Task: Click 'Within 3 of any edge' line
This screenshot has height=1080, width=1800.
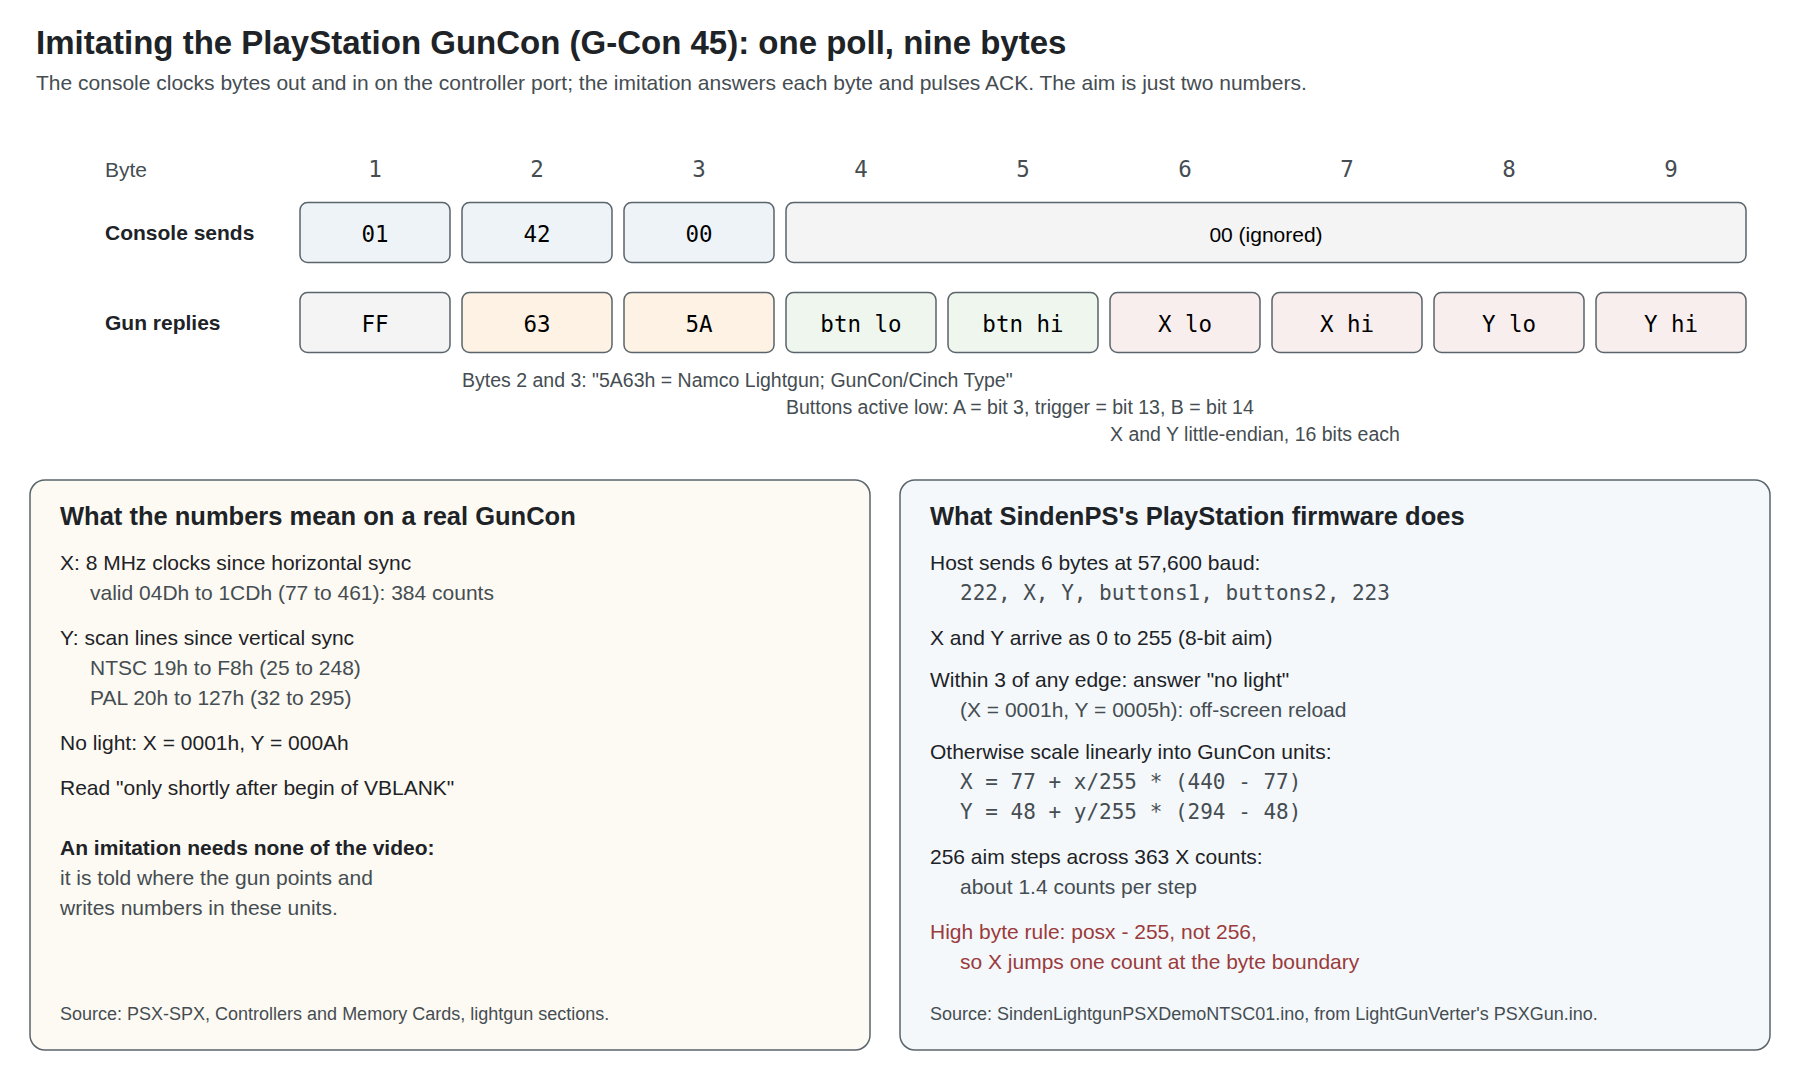Action: 1109,680
